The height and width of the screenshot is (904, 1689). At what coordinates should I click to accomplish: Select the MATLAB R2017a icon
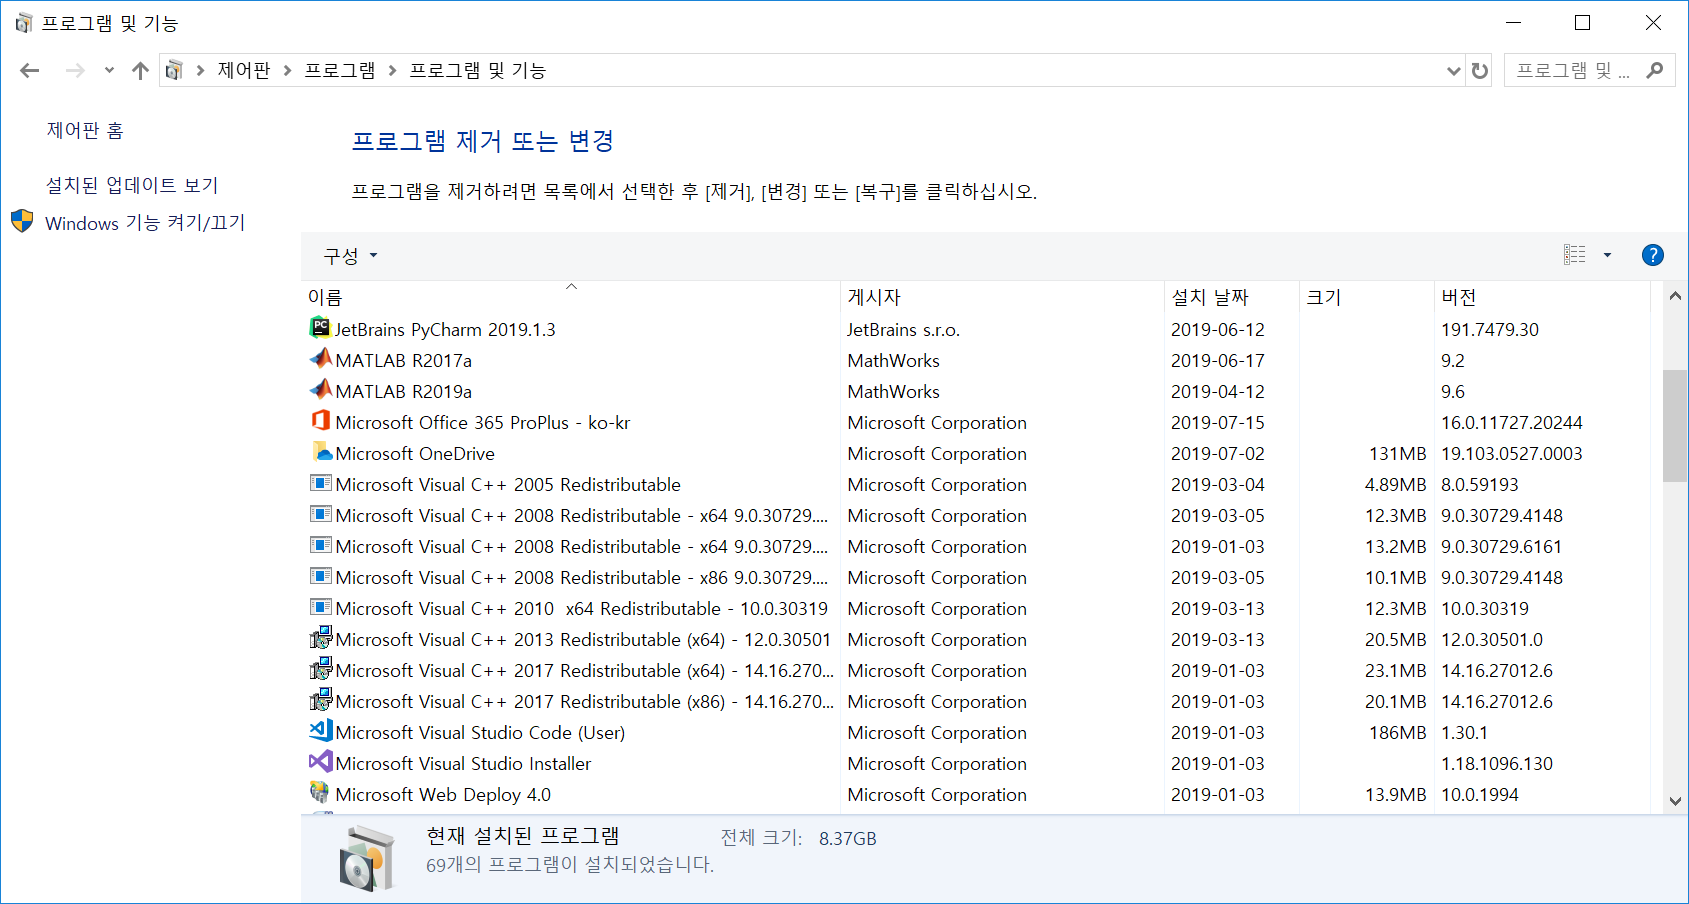tap(320, 359)
